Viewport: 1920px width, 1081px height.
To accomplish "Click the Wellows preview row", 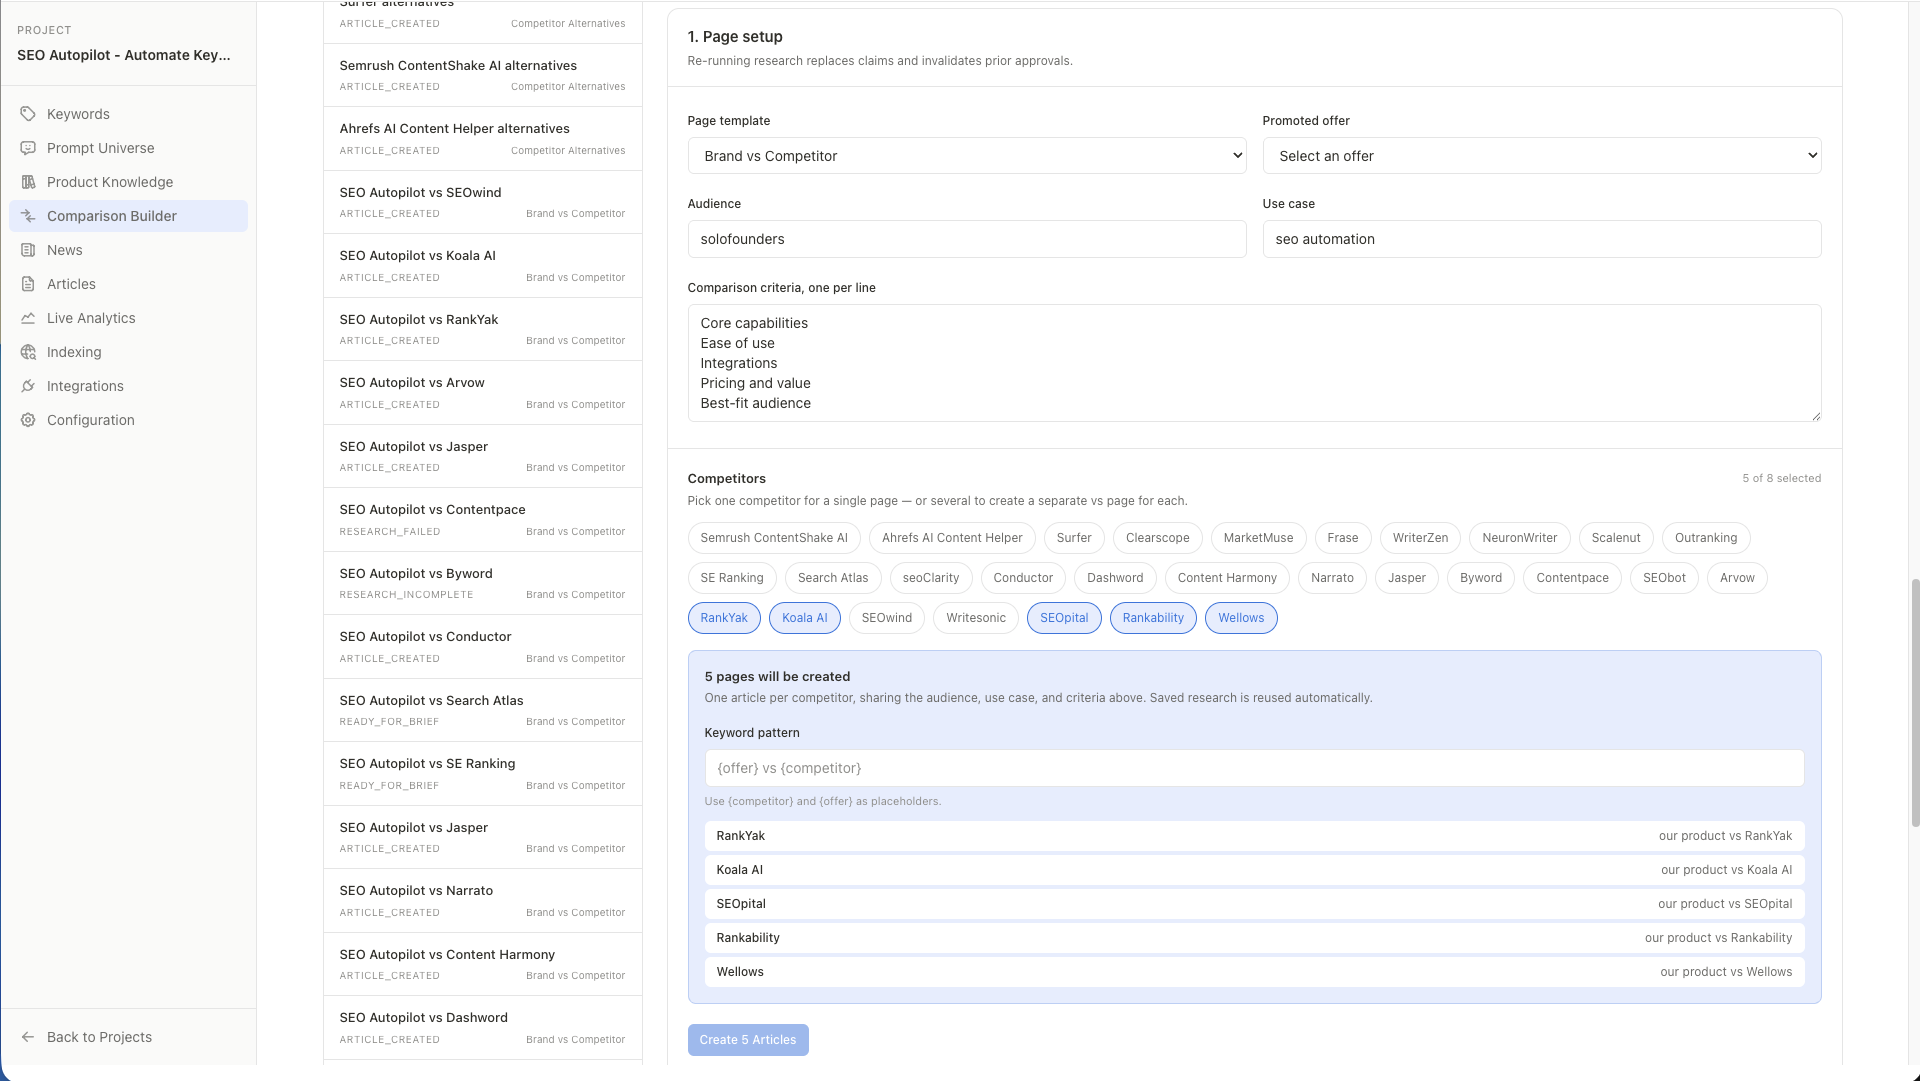I will tap(1254, 972).
